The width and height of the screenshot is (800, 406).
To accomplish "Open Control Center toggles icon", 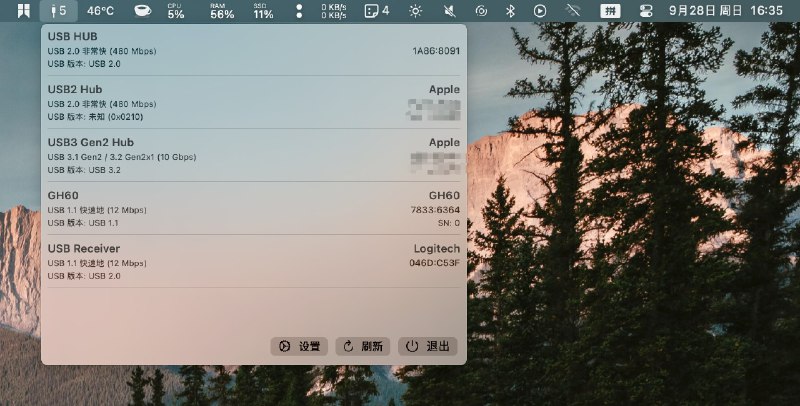I will pos(645,11).
